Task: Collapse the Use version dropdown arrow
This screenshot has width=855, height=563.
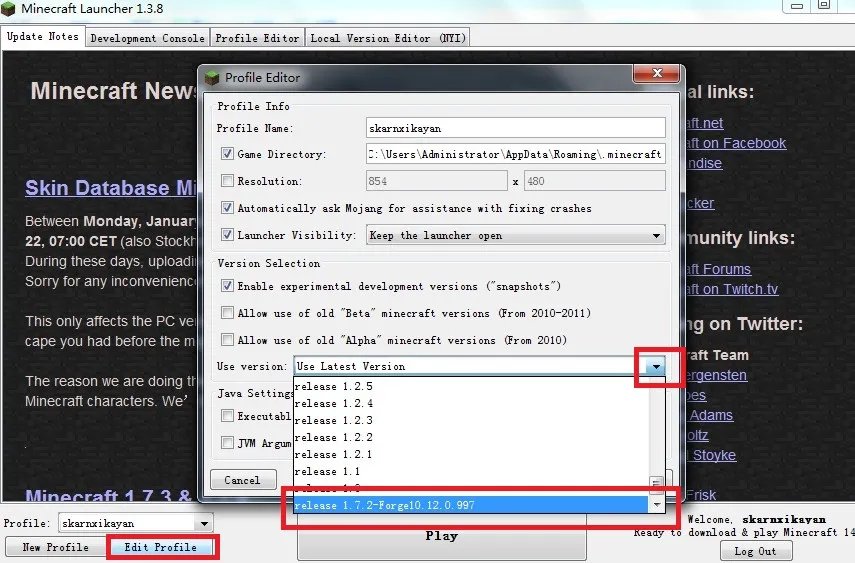Action: (656, 367)
